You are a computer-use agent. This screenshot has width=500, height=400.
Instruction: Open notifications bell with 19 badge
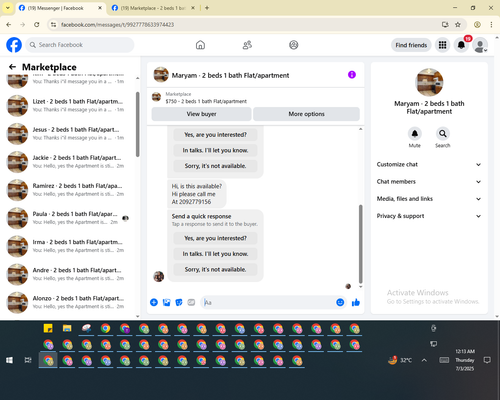(x=461, y=45)
